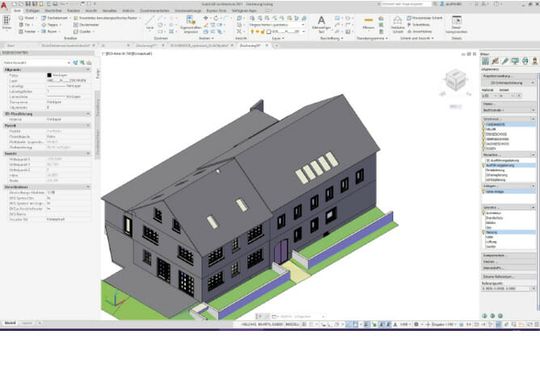Select the circle tool in Zeichnen panel
The image size is (540, 373).
tap(161, 25)
